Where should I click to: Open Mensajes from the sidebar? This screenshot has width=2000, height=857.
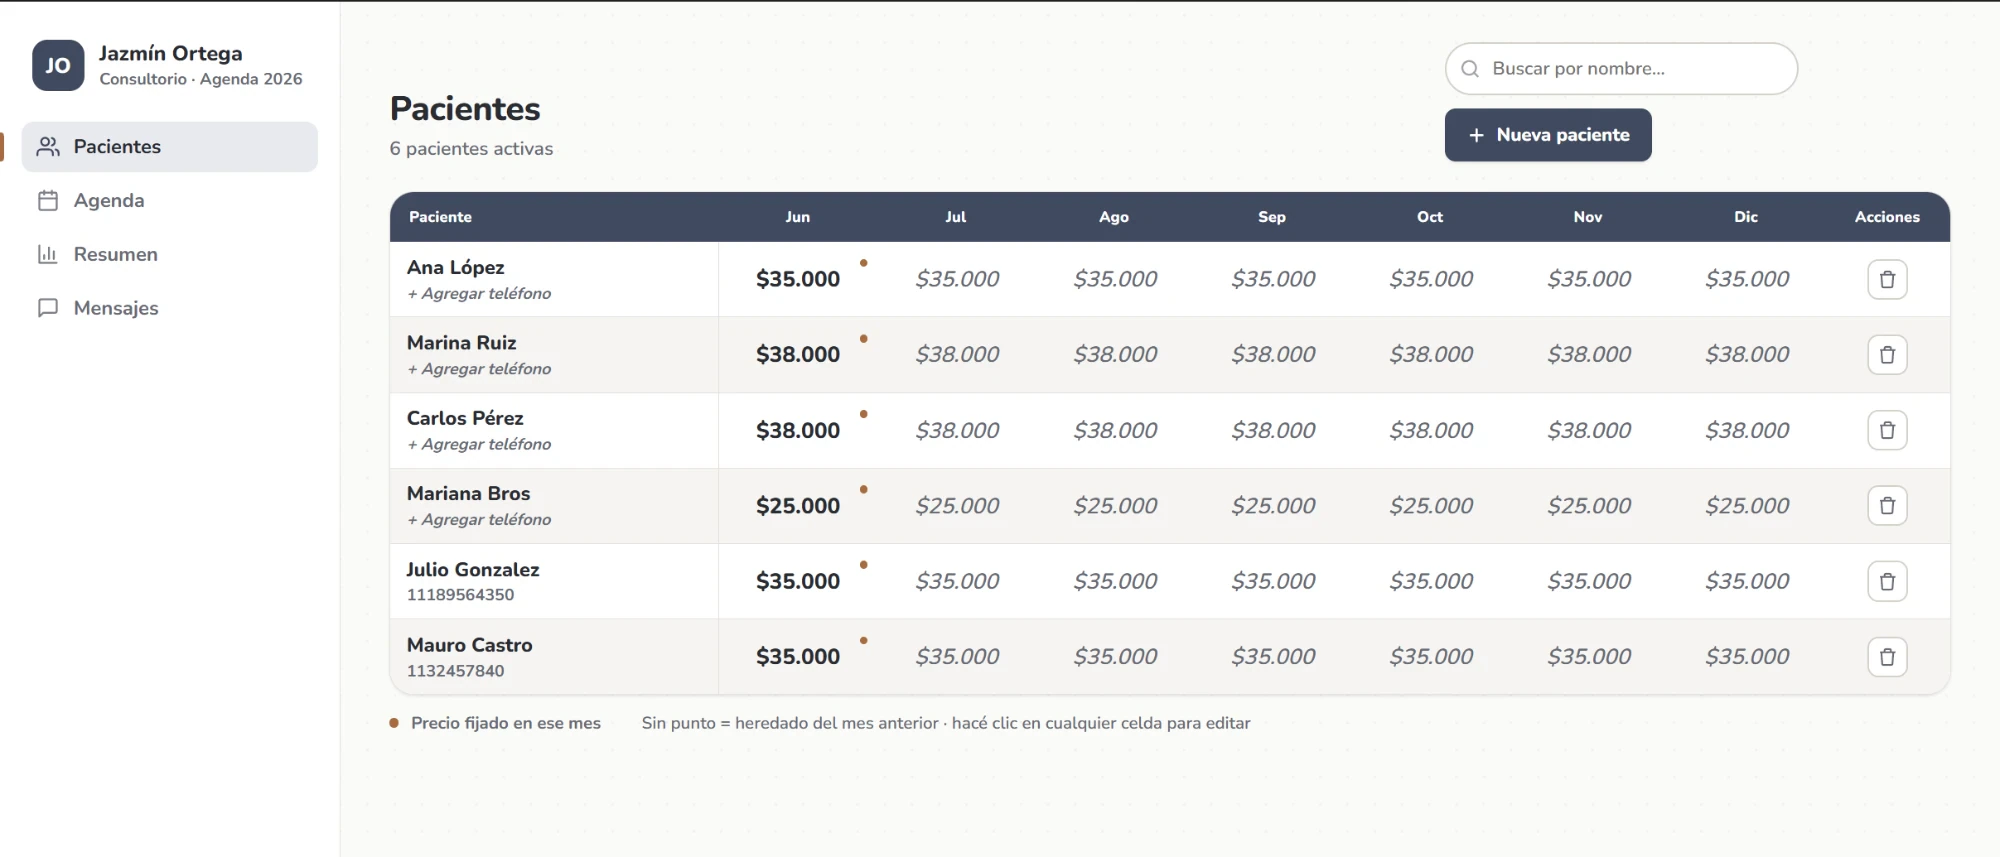170,309
